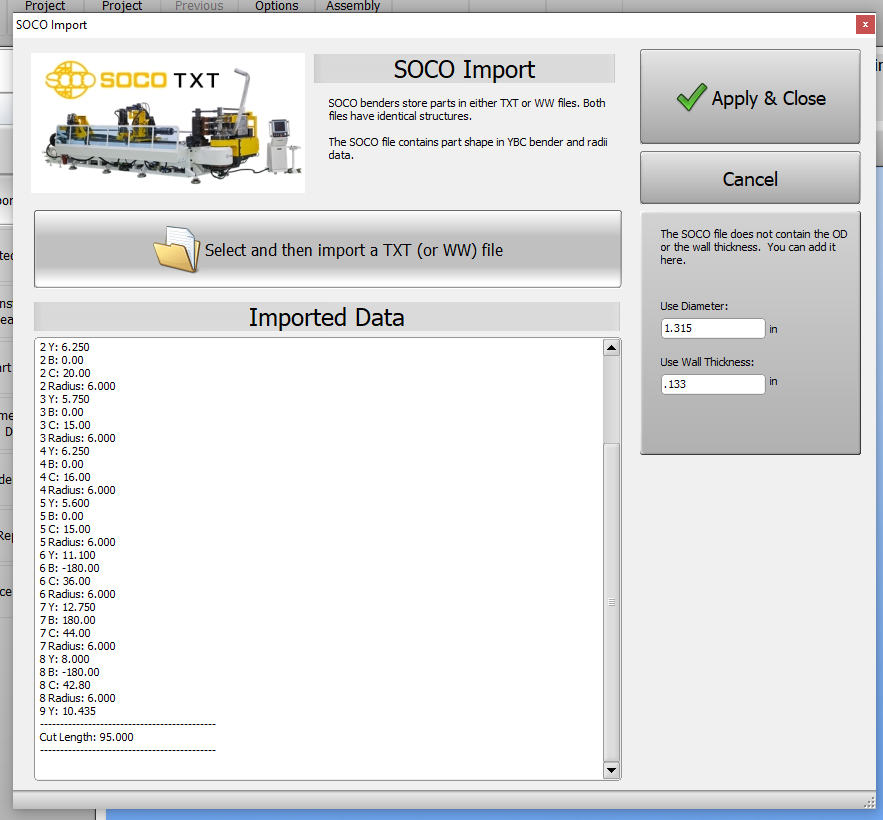Click the '3 Y: 5.750' line
The width and height of the screenshot is (883, 820).
coord(64,399)
